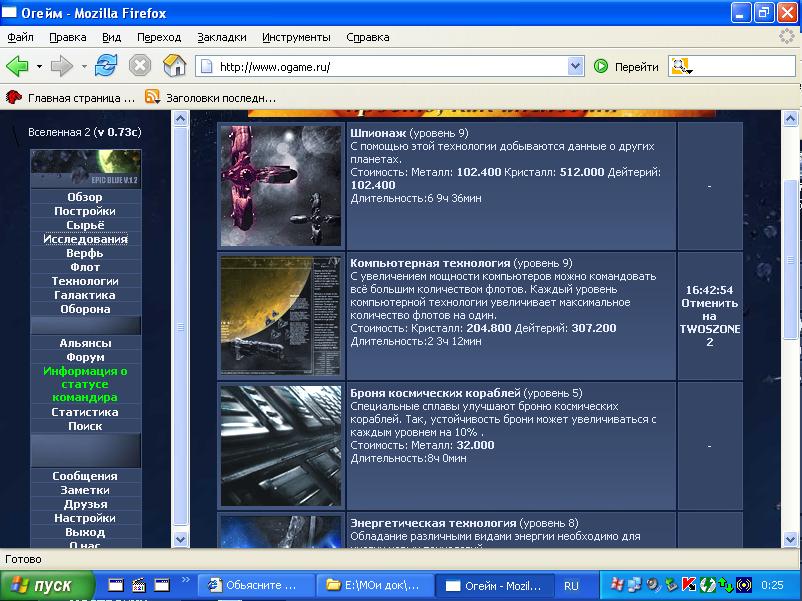Click the RSS feed icon in bookmarks toolbar
The width and height of the screenshot is (802, 601).
tap(152, 97)
